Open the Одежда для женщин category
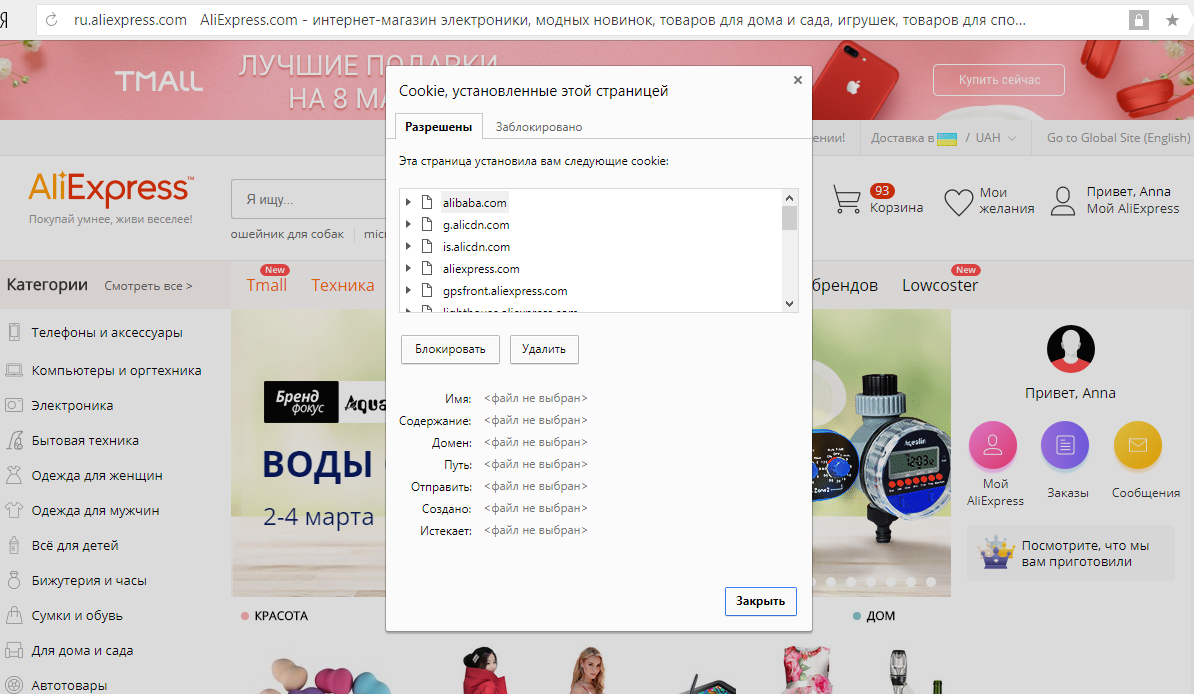The width and height of the screenshot is (1194, 694). (x=97, y=475)
